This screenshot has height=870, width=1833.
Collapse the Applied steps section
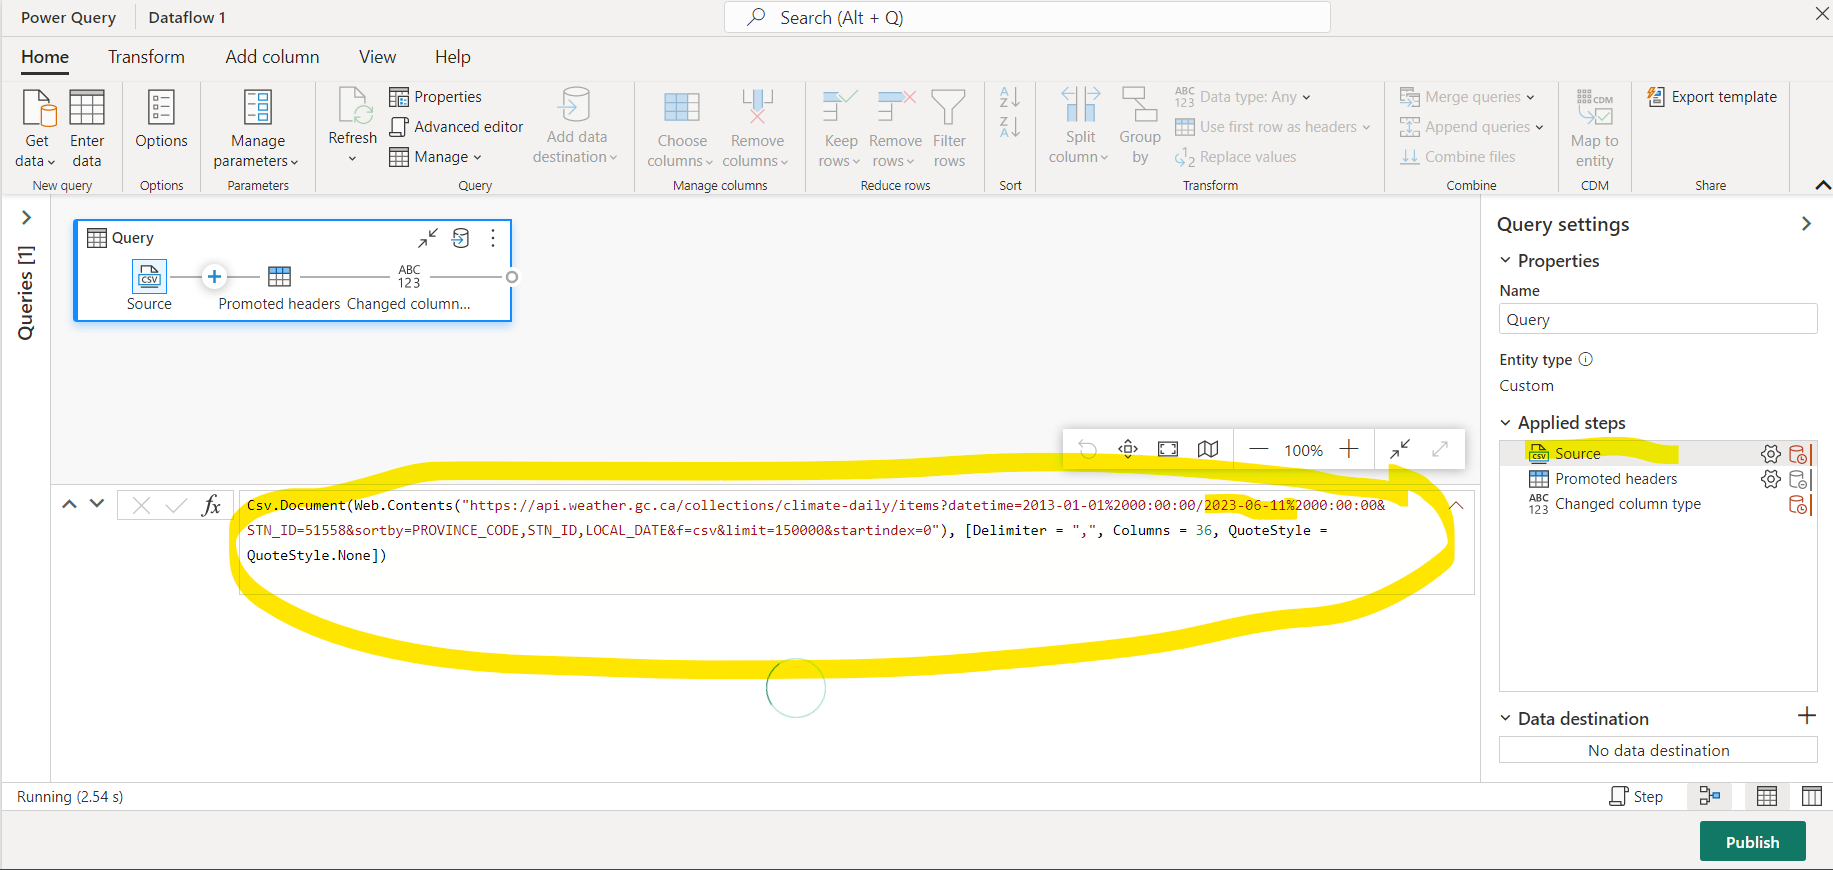1506,423
